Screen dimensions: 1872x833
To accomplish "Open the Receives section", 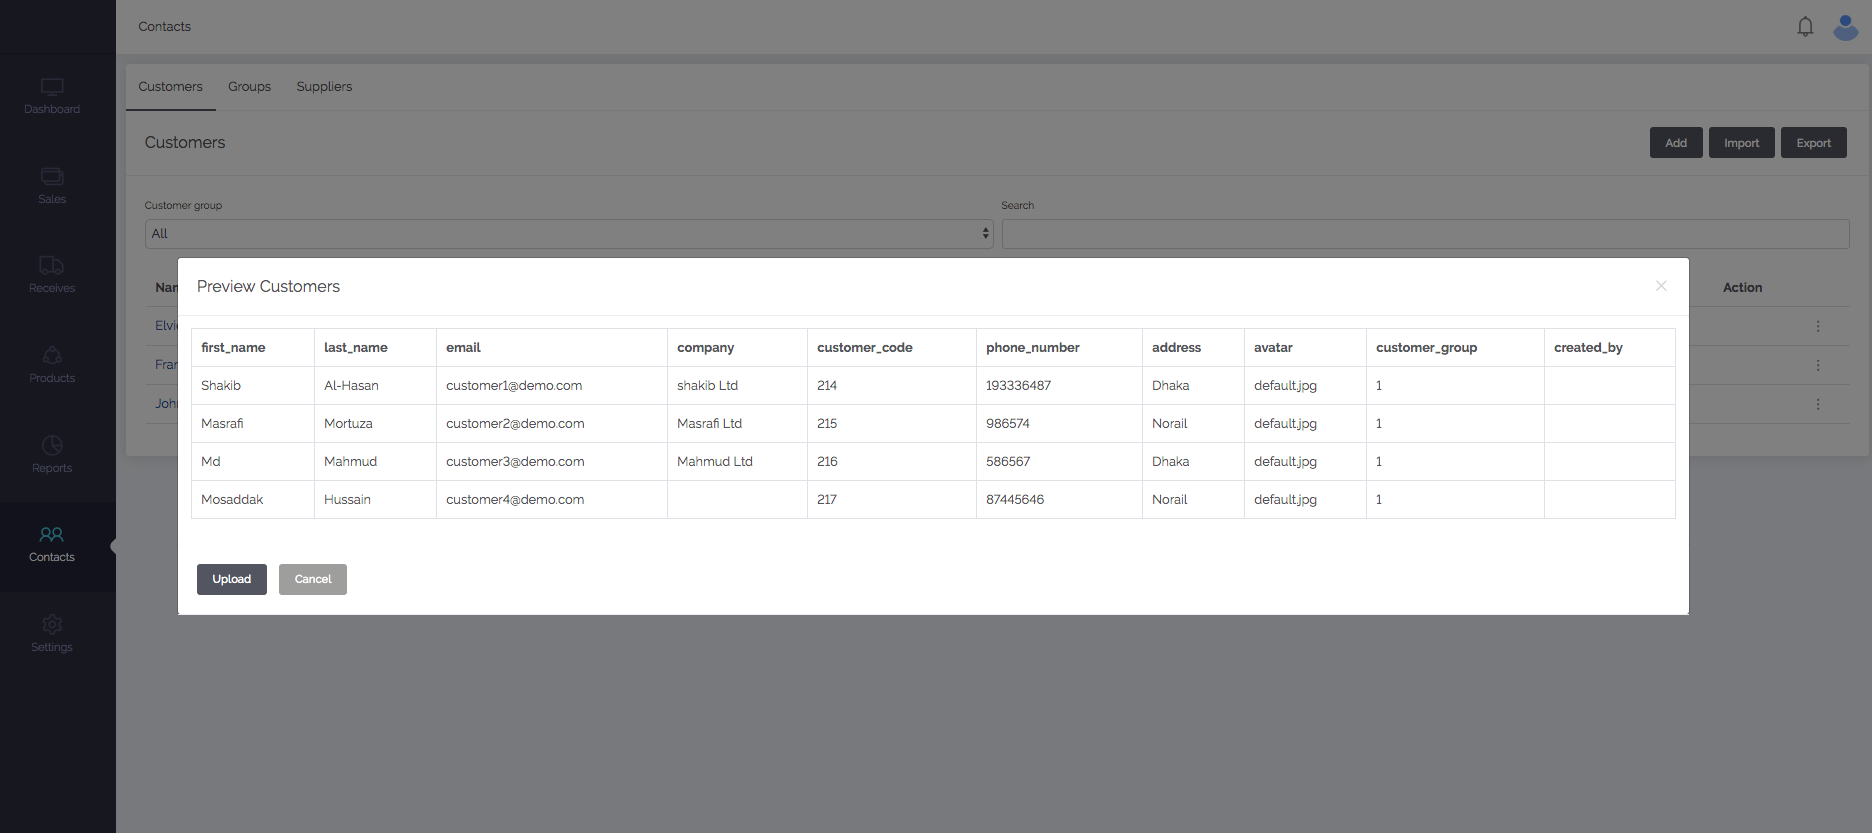I will pyautogui.click(x=52, y=275).
